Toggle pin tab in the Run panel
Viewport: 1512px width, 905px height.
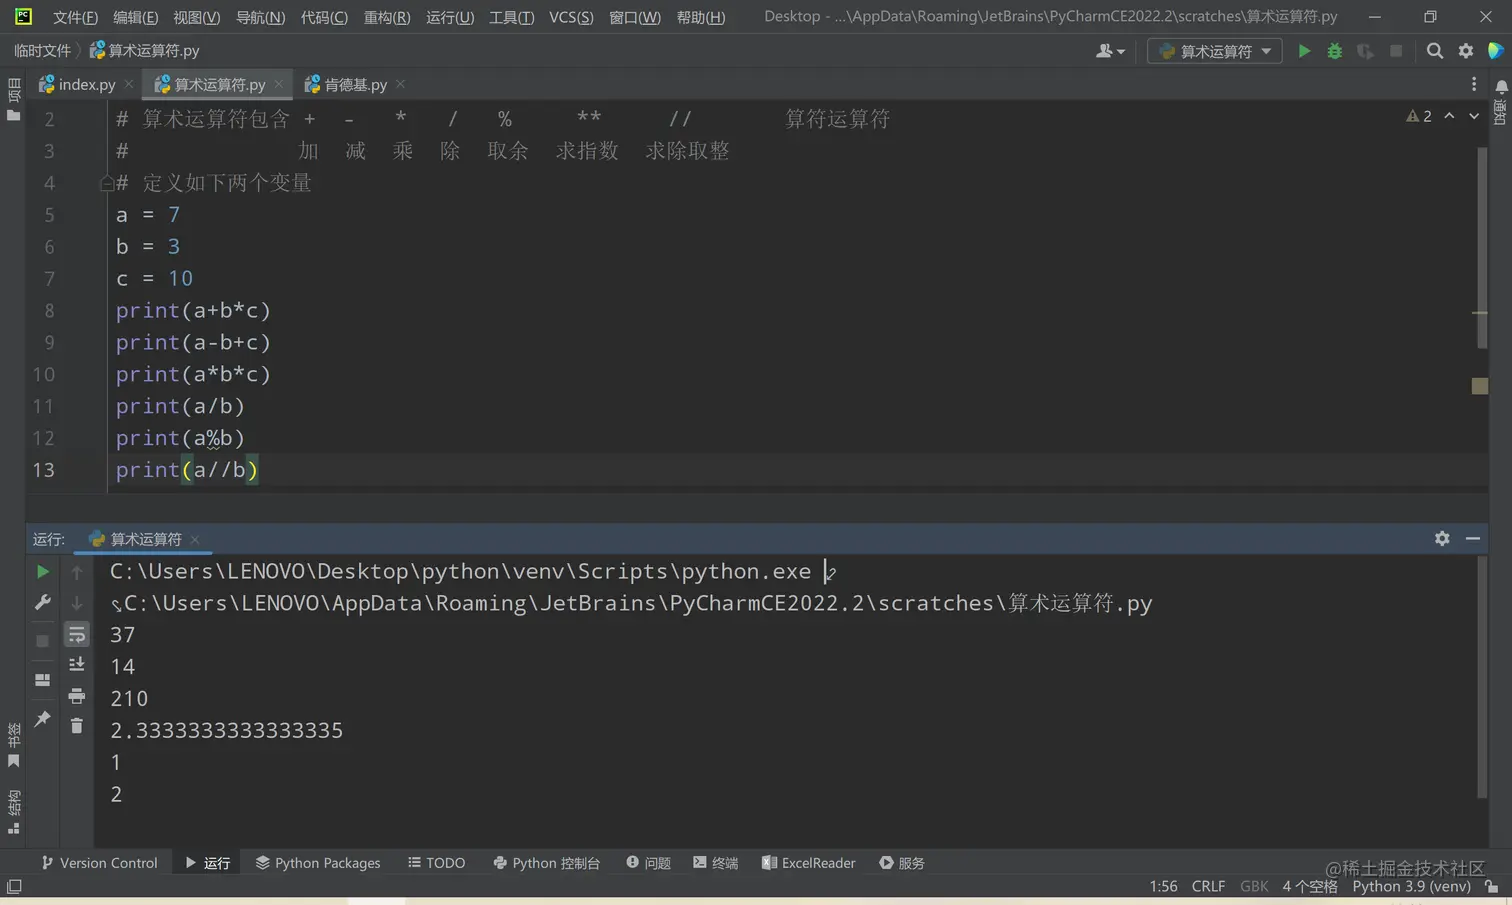[42, 719]
